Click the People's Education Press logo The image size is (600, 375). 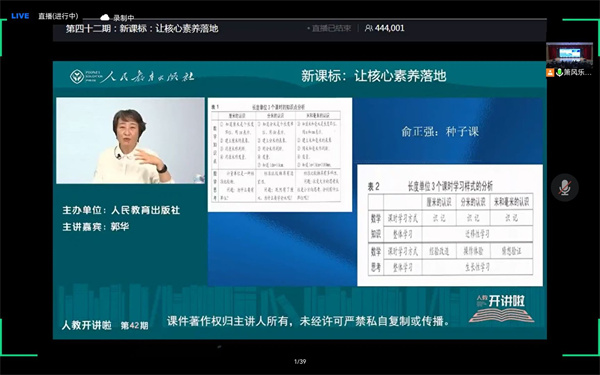pos(132,76)
